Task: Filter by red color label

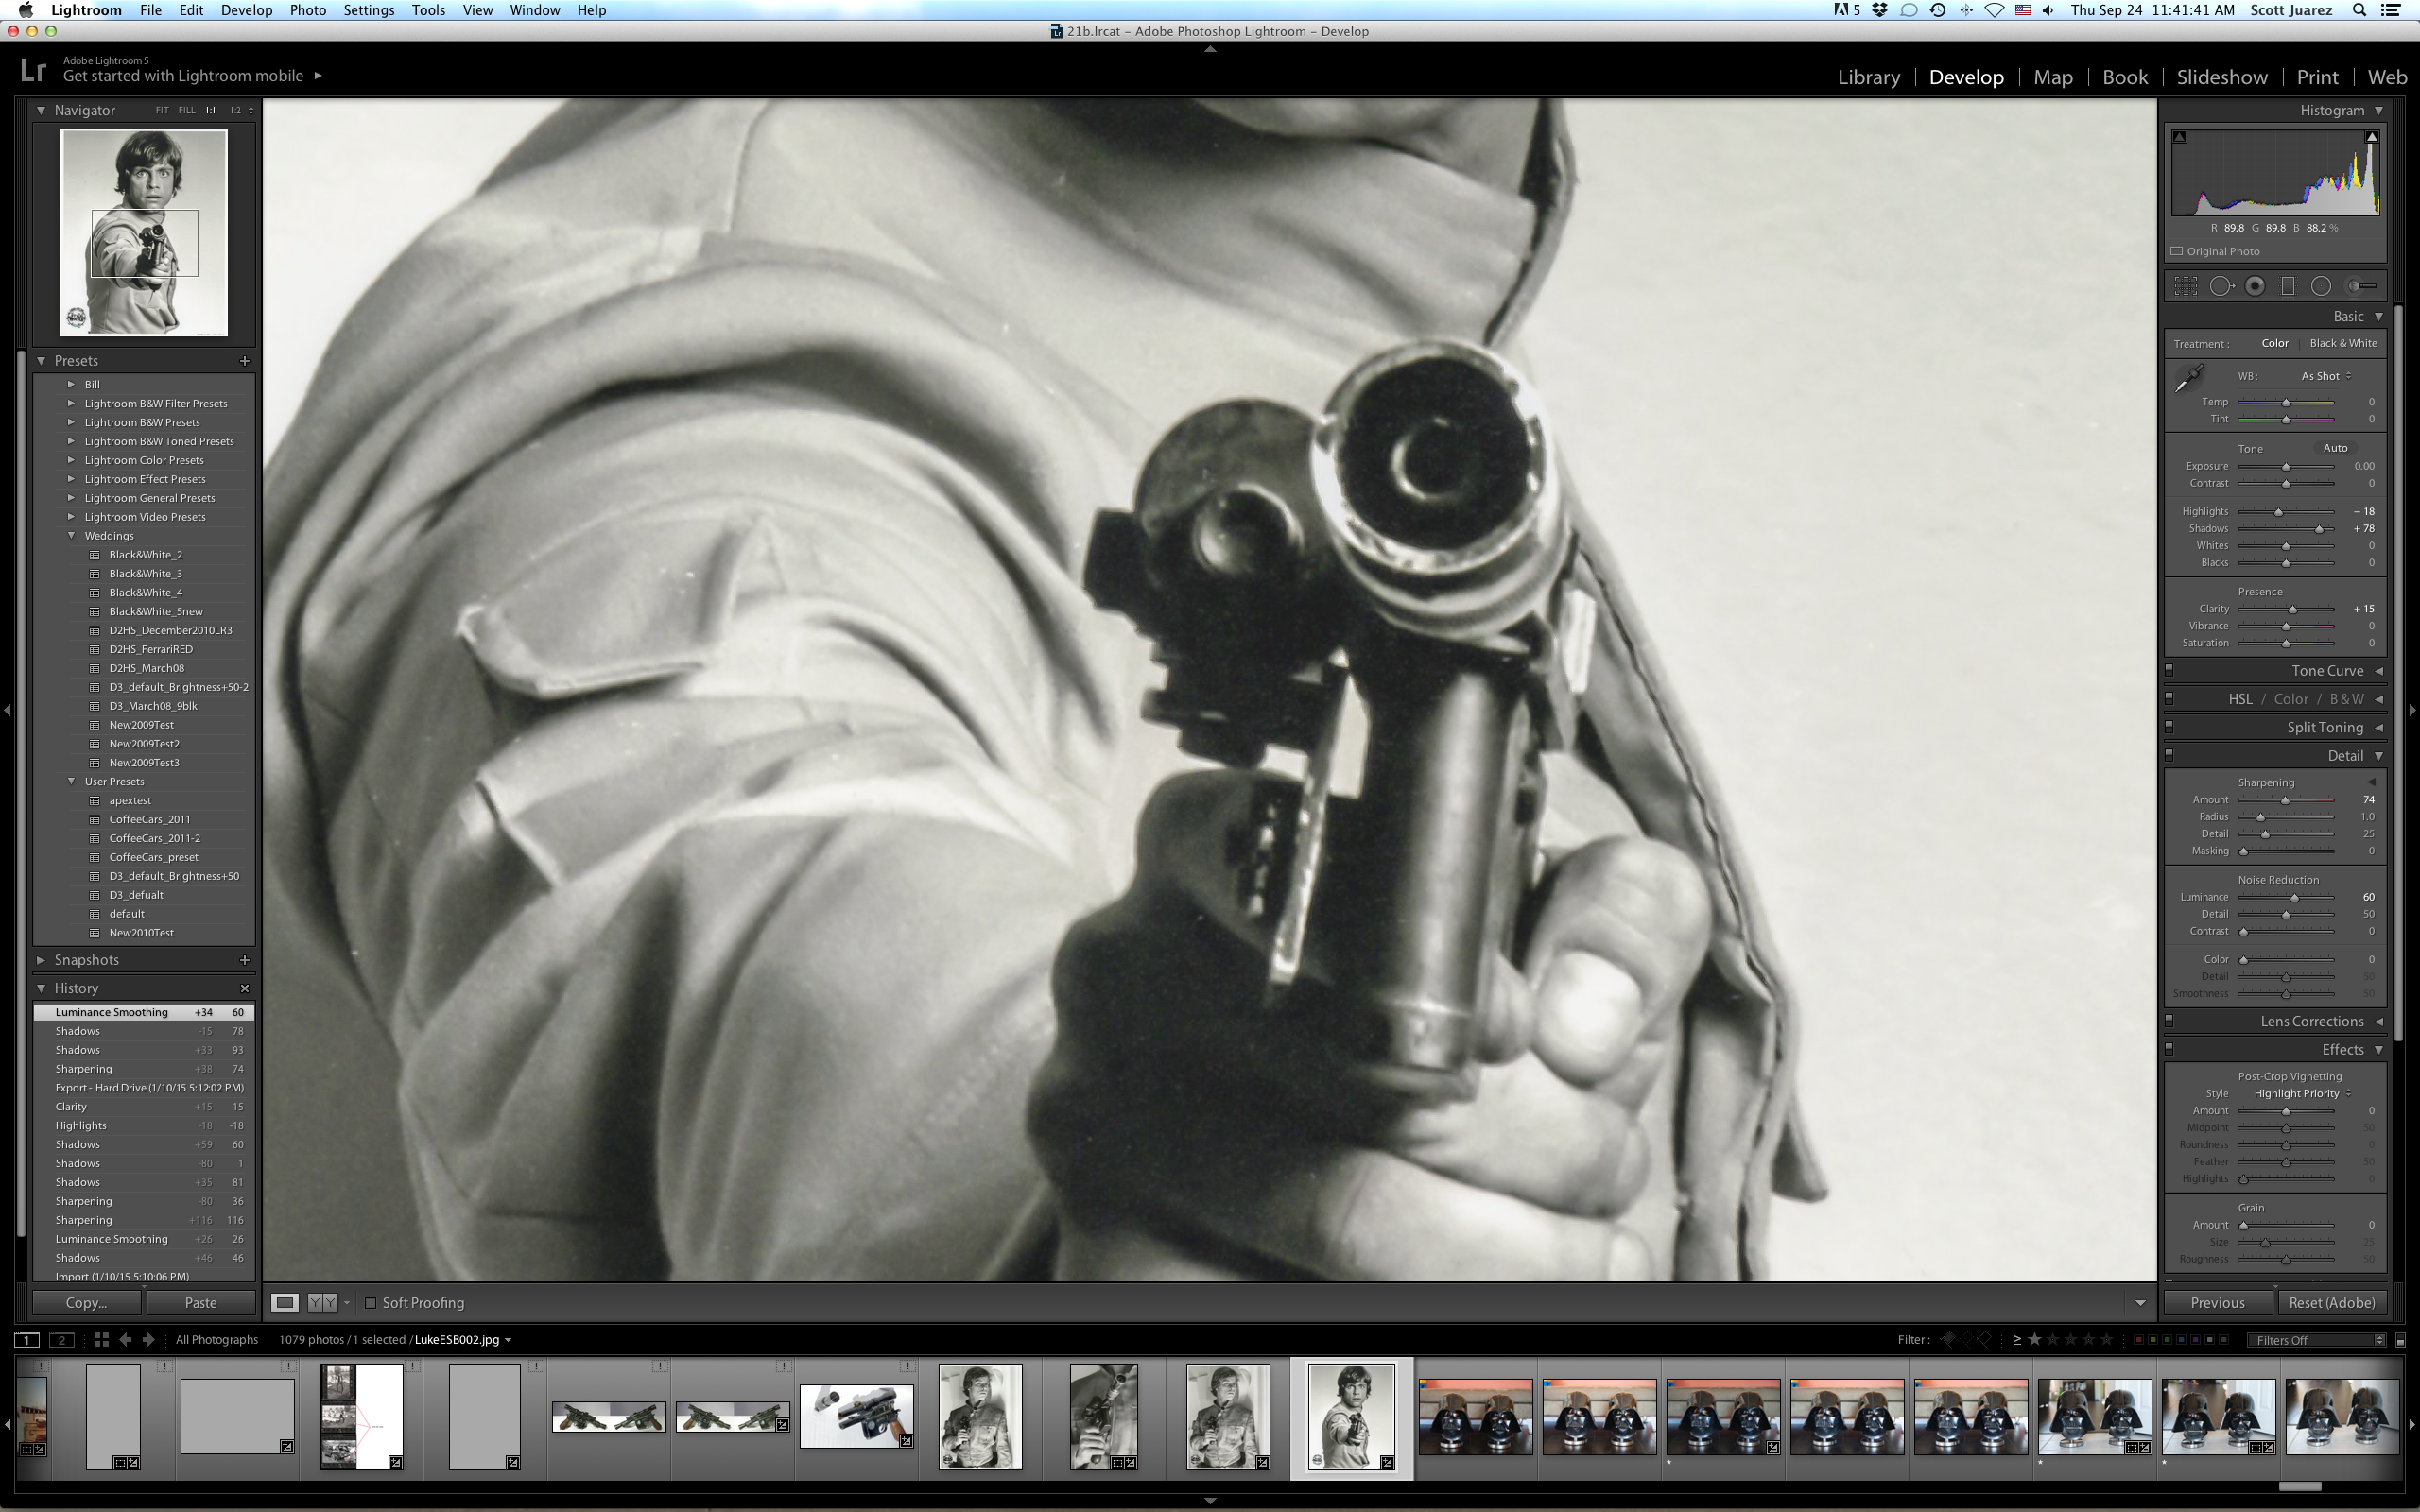Action: (2138, 1339)
